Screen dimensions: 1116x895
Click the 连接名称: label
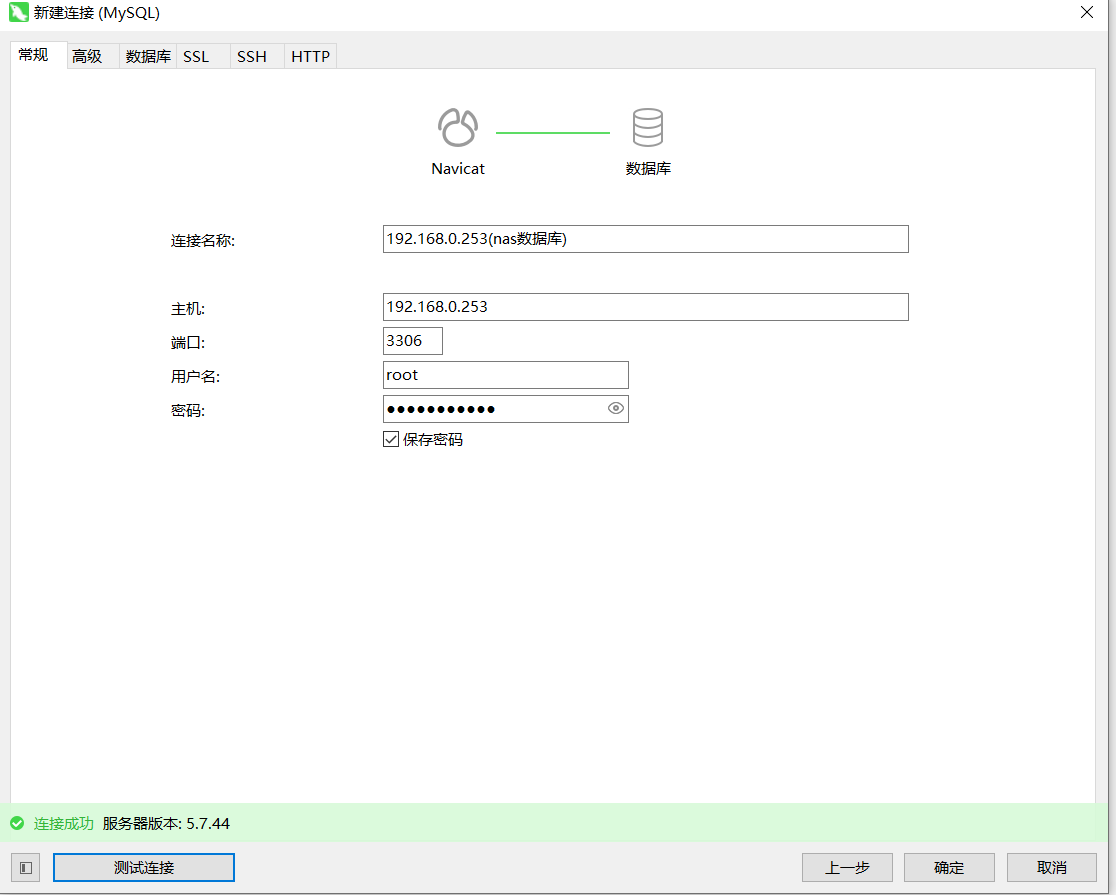click(x=203, y=241)
